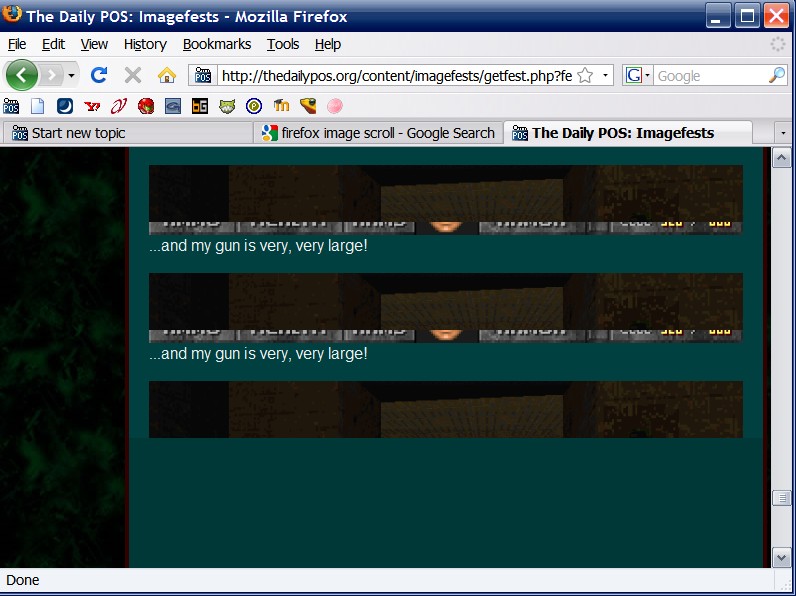Open the File menu
This screenshot has width=796, height=596.
click(x=17, y=45)
